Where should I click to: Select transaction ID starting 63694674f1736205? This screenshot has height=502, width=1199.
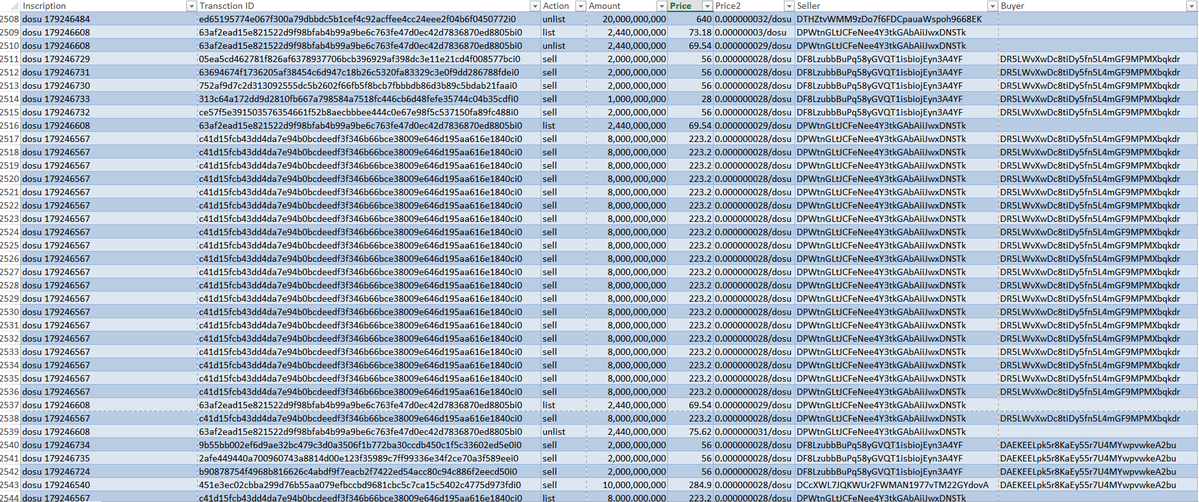point(368,72)
